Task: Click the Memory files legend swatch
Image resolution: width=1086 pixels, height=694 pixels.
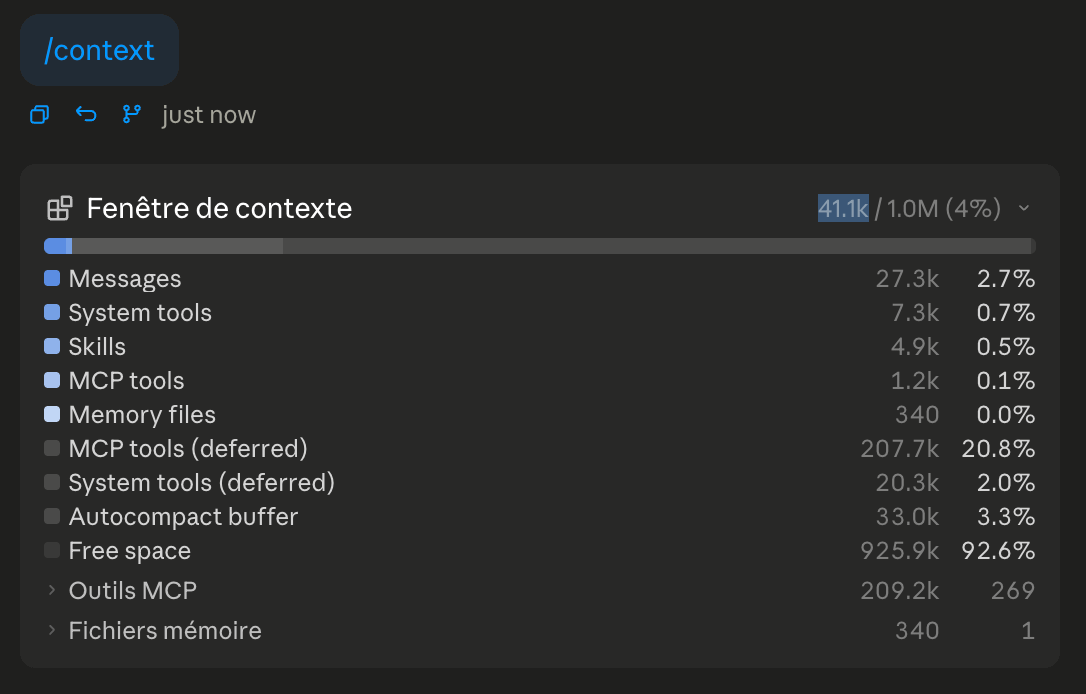Action: tap(52, 414)
